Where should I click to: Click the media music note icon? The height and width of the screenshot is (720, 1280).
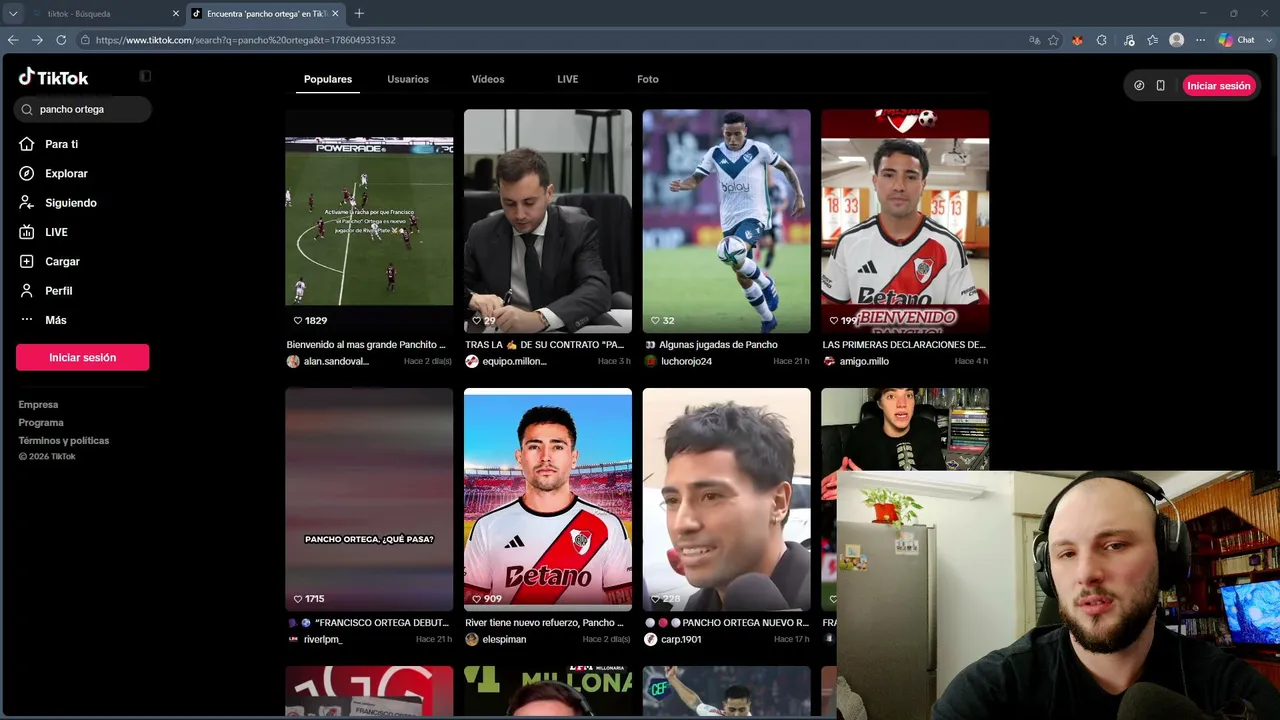pyautogui.click(x=1129, y=40)
